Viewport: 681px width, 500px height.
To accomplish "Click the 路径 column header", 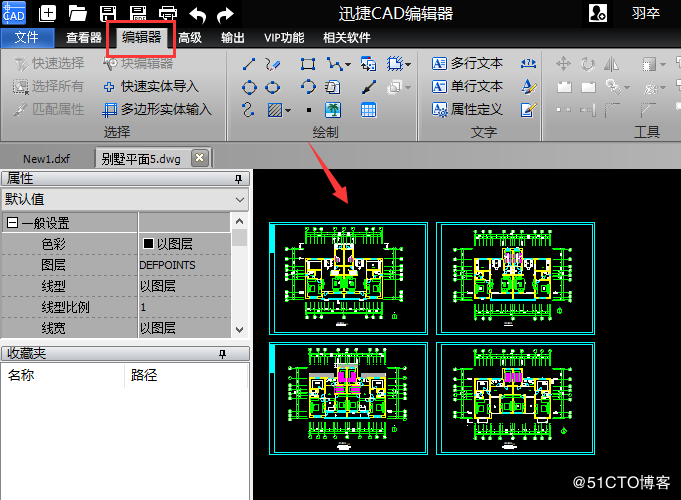I will click(144, 375).
